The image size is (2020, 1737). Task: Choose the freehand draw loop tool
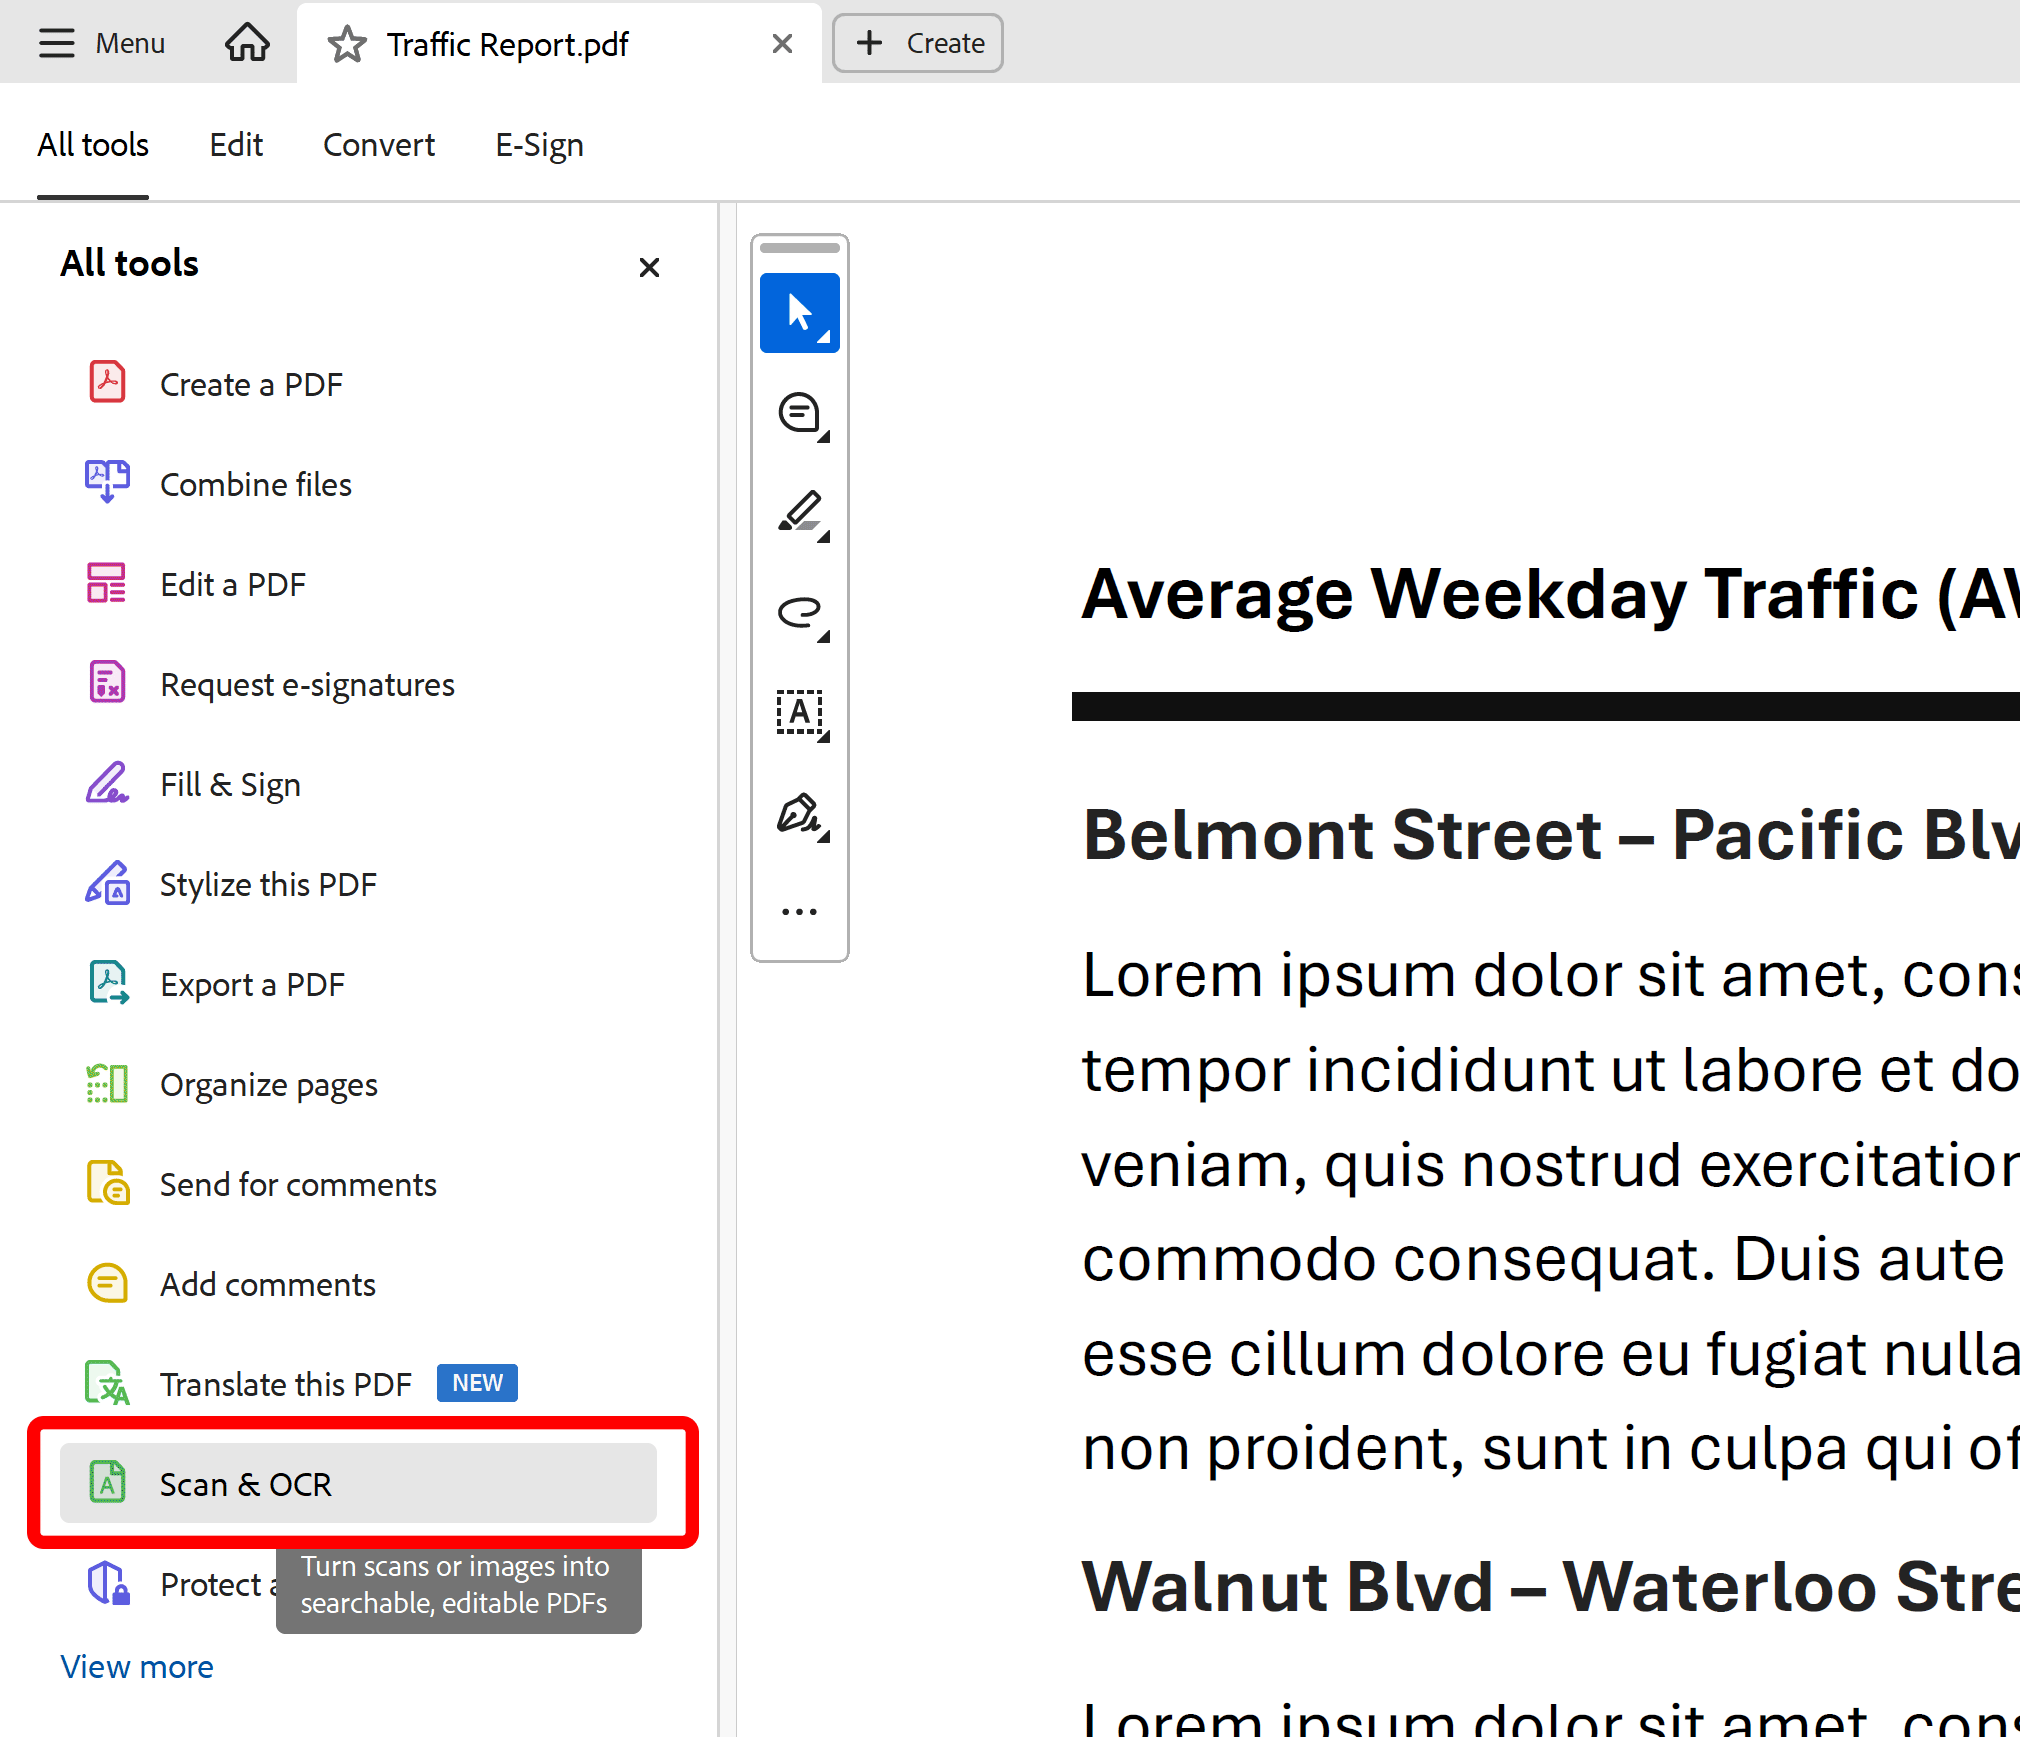click(x=799, y=612)
